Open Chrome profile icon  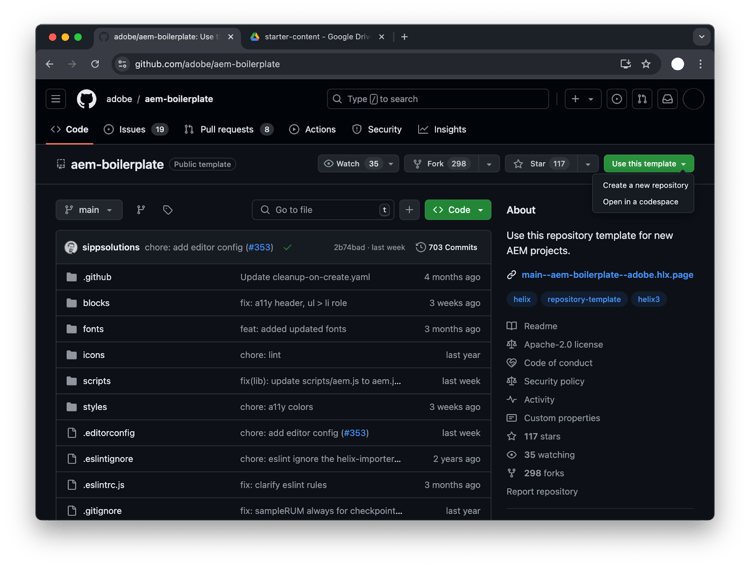[677, 64]
